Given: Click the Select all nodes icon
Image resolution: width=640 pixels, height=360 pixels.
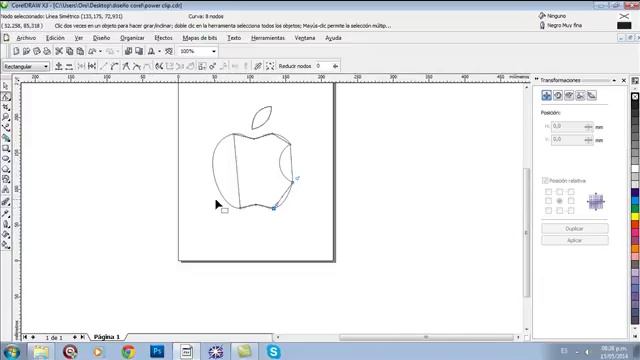Looking at the screenshot, I should [x=270, y=66].
